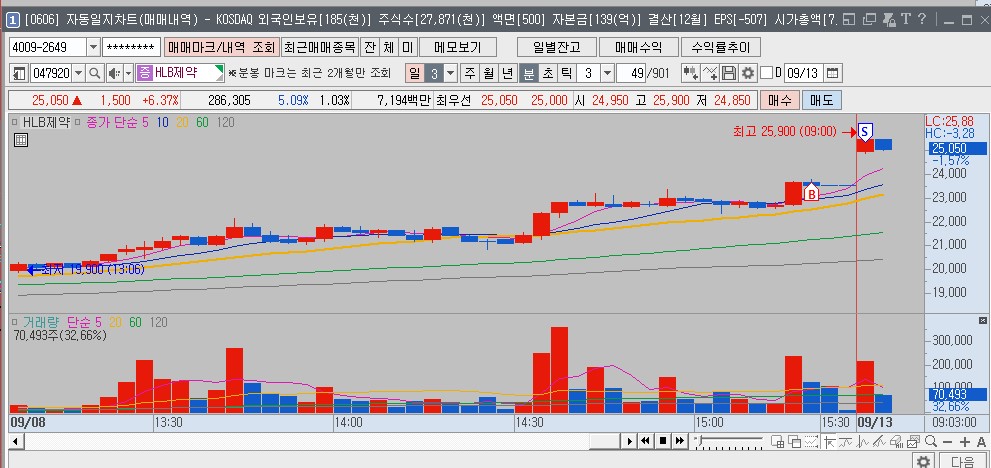Click the red 매수 buy button

pyautogui.click(x=782, y=100)
